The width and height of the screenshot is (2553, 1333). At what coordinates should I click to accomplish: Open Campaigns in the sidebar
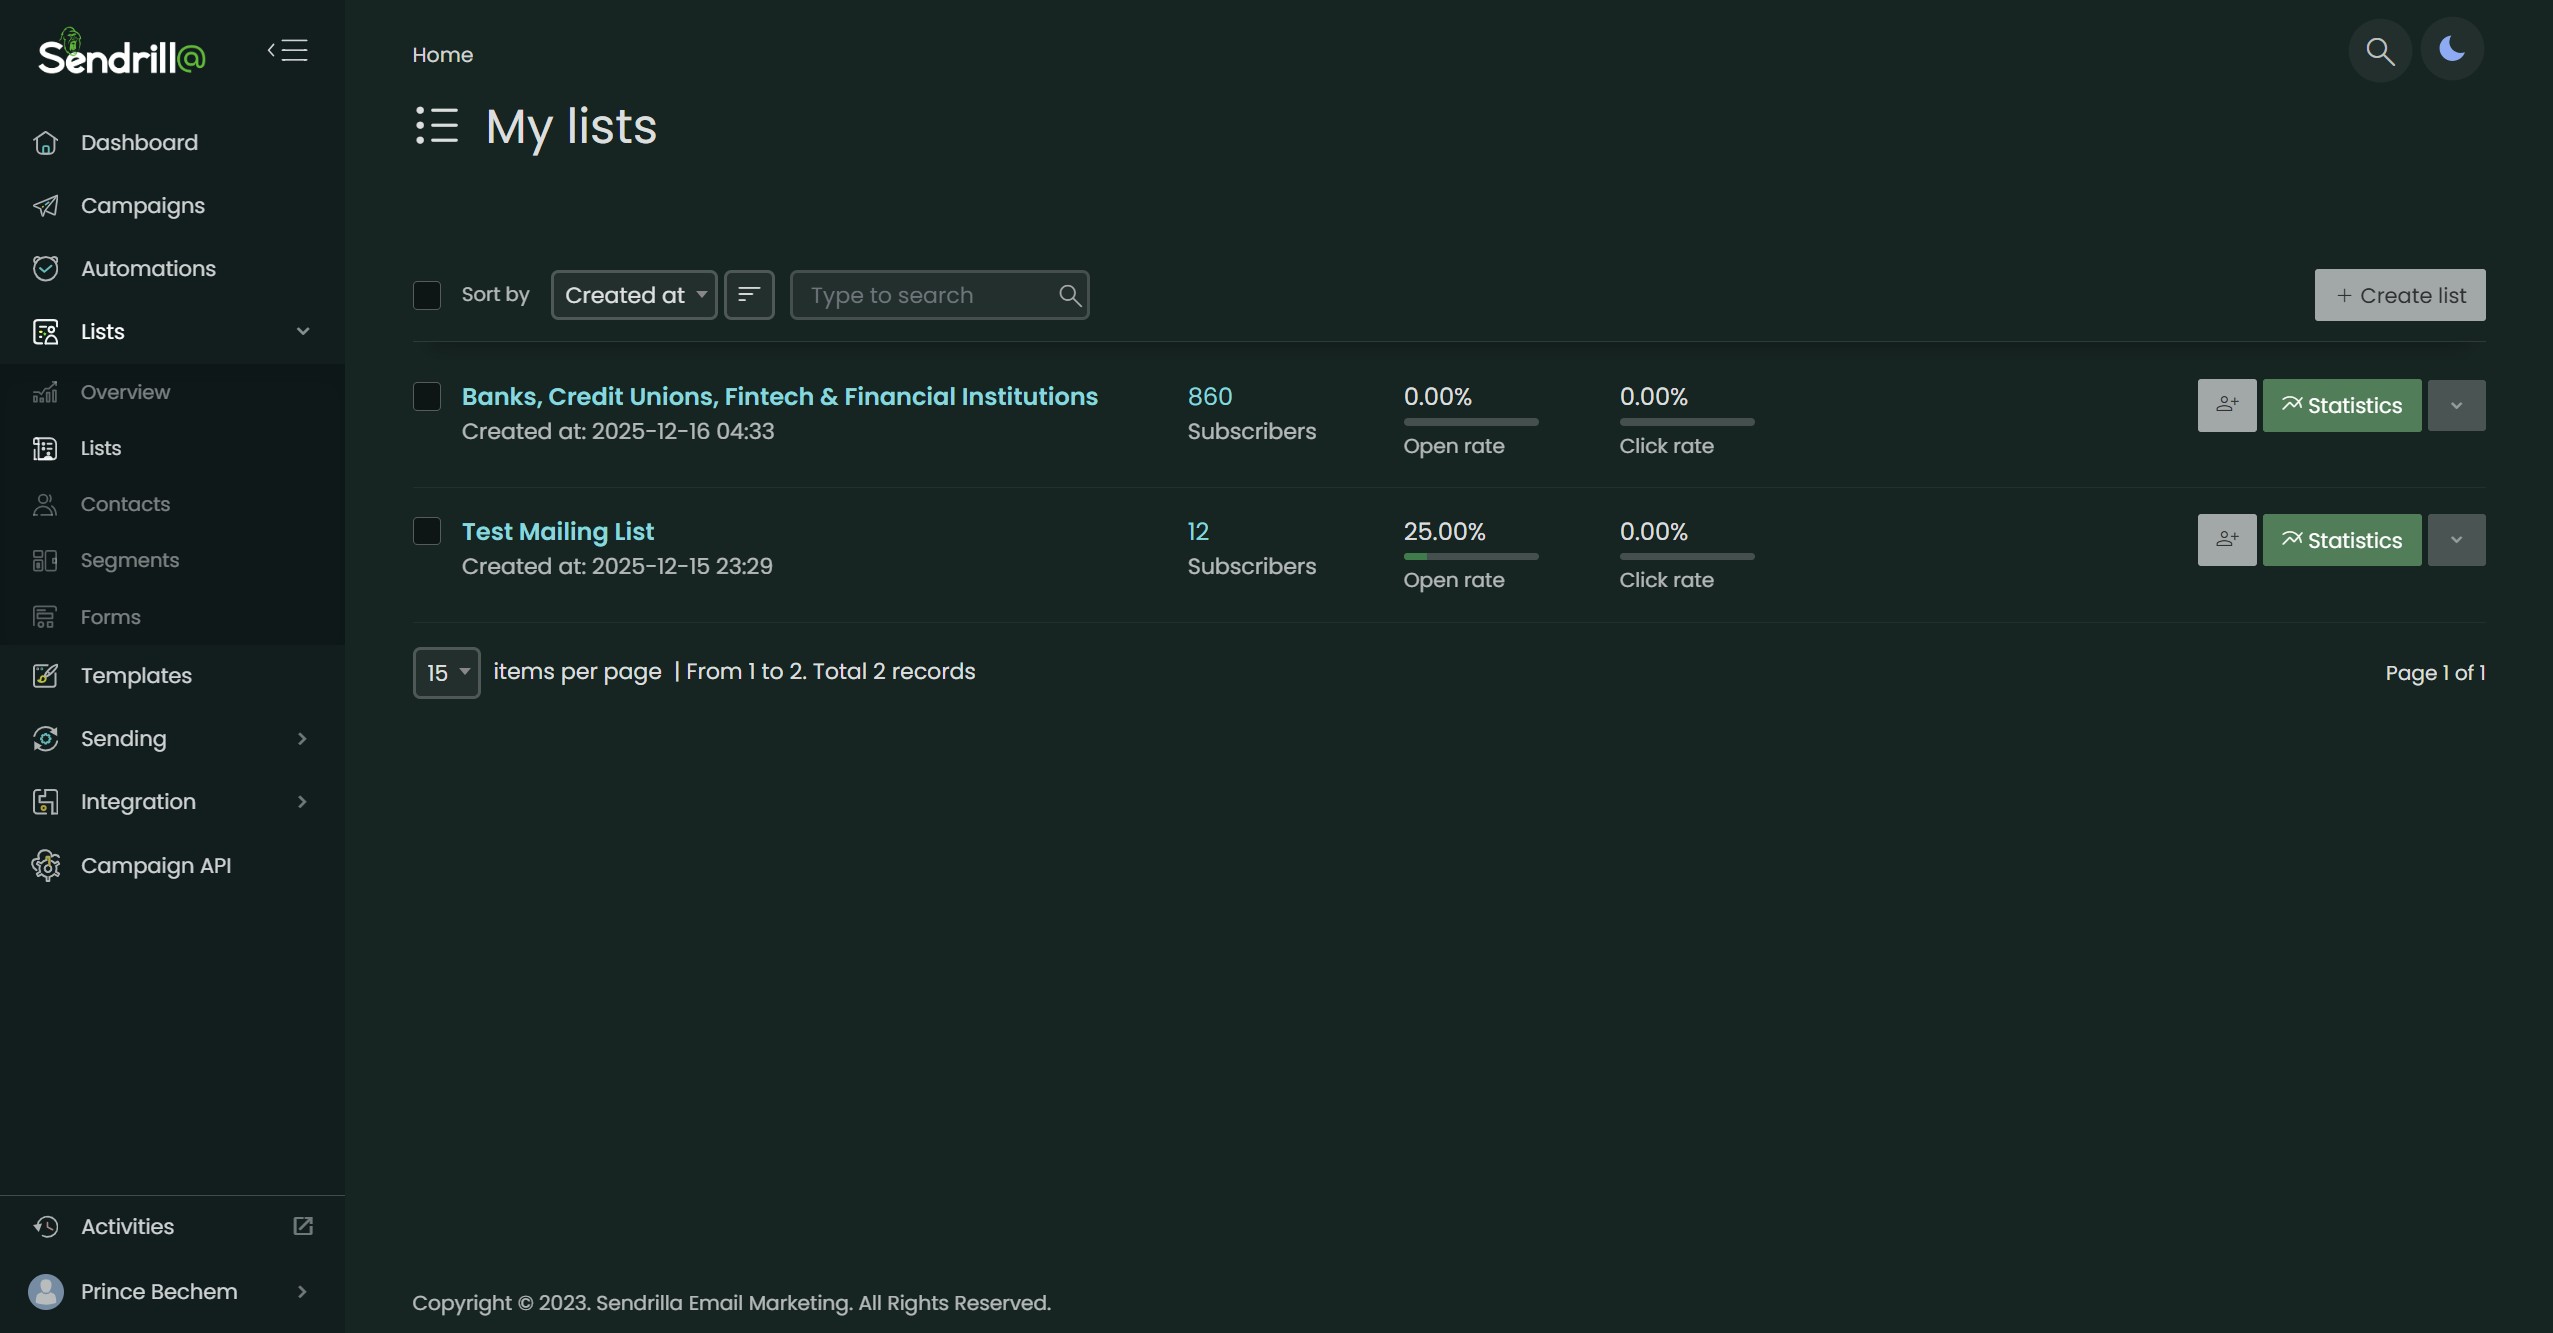142,206
